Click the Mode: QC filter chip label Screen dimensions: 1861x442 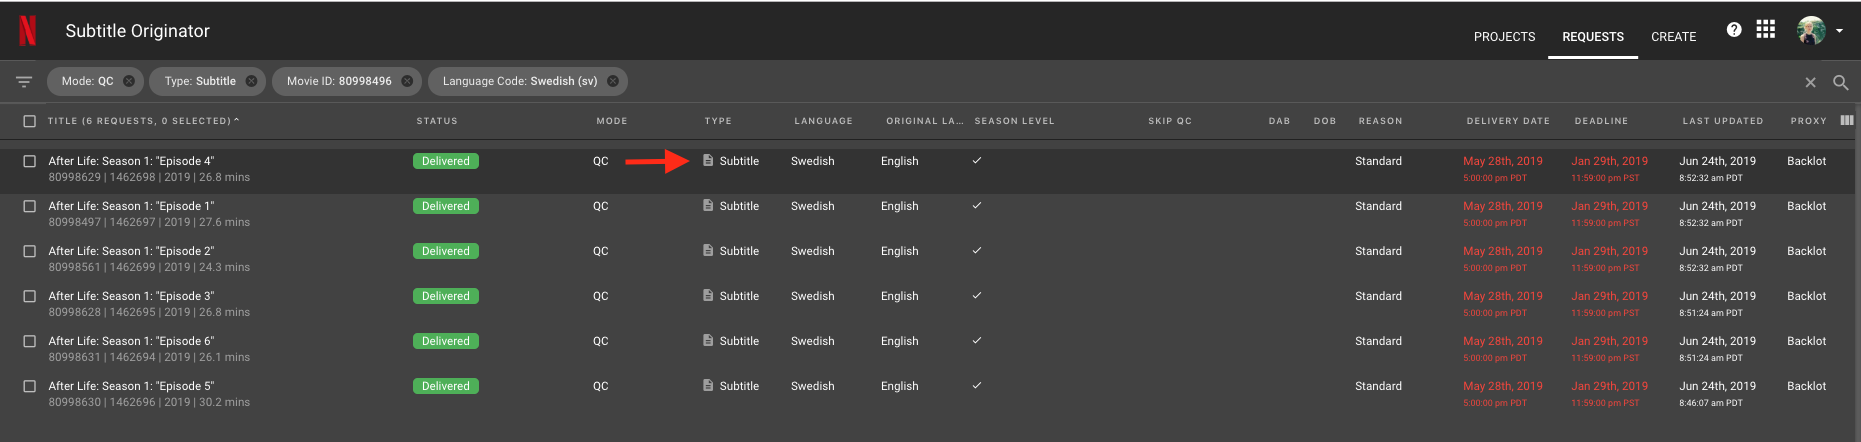[x=87, y=81]
